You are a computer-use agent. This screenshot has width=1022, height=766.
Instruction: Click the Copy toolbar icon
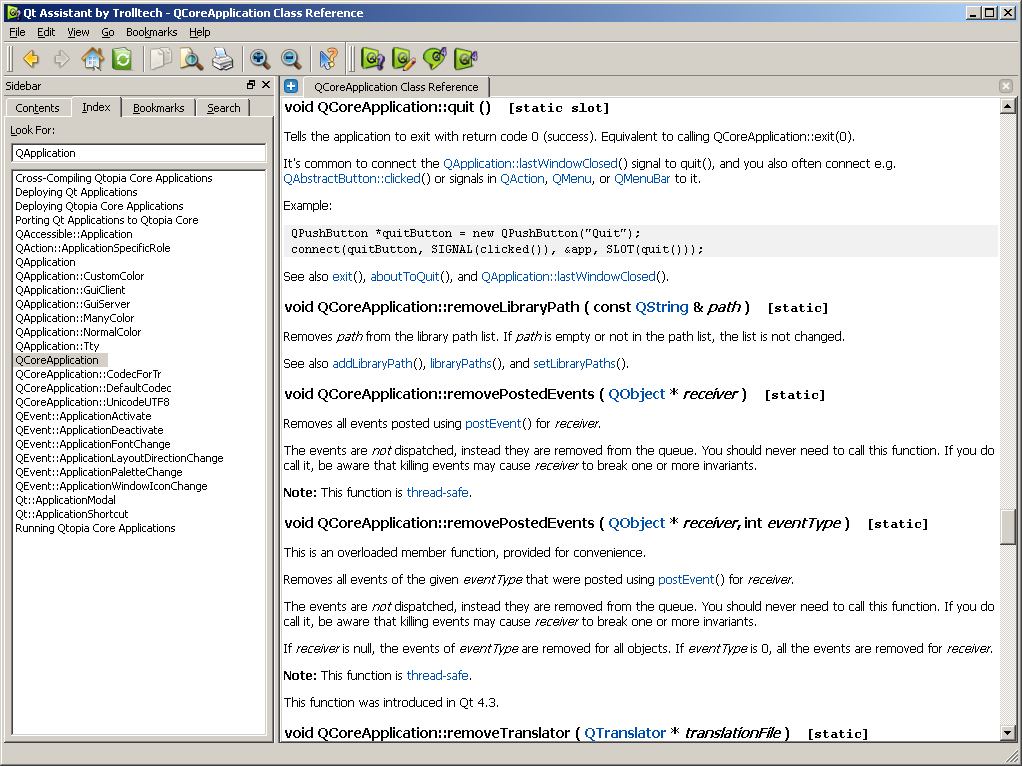(160, 59)
